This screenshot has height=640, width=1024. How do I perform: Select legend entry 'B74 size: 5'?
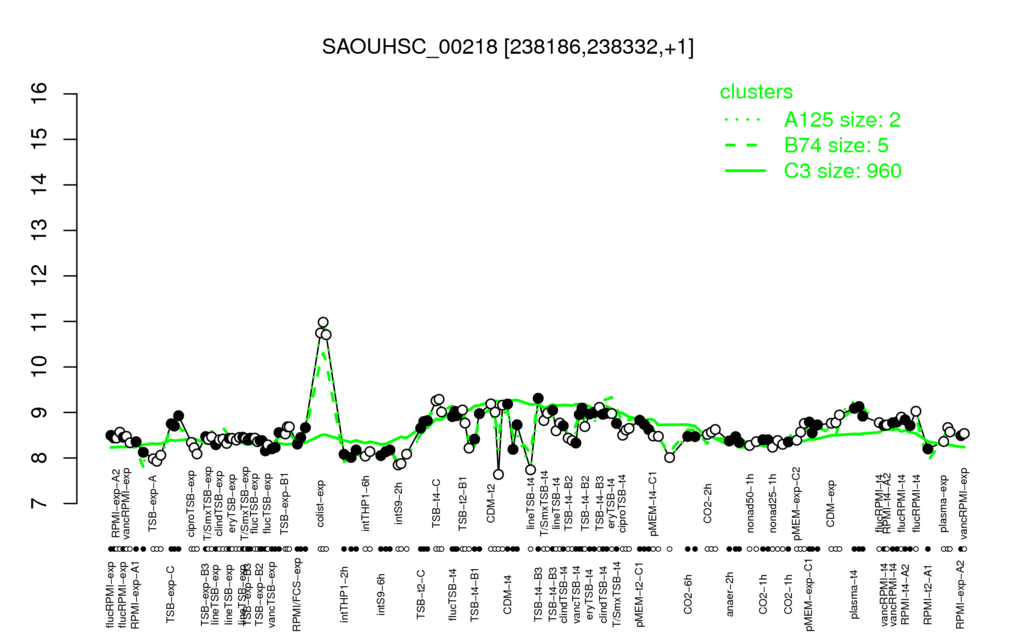pos(836,145)
